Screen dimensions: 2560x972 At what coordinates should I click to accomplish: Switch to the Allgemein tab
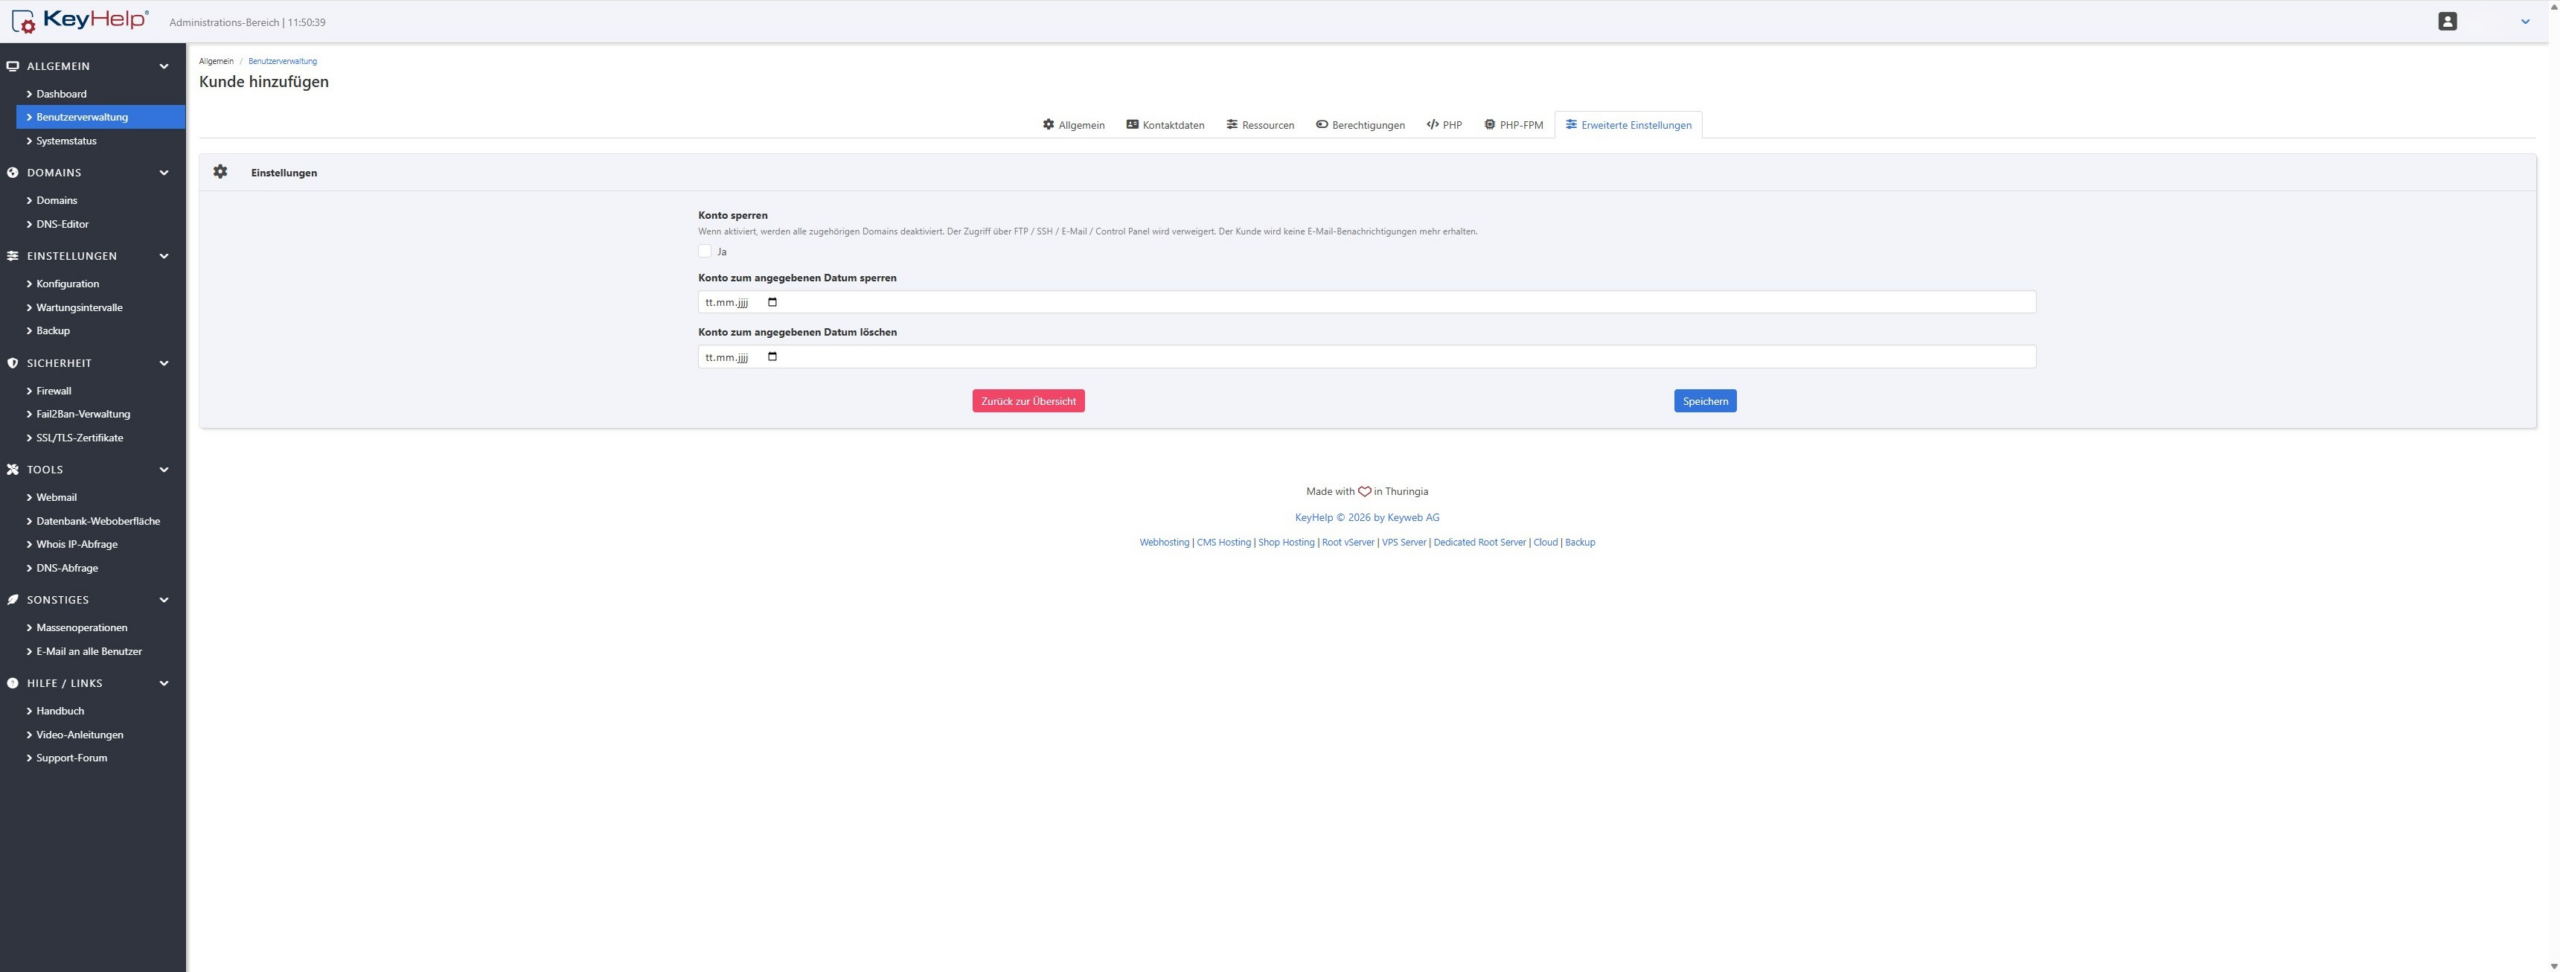click(x=1073, y=125)
